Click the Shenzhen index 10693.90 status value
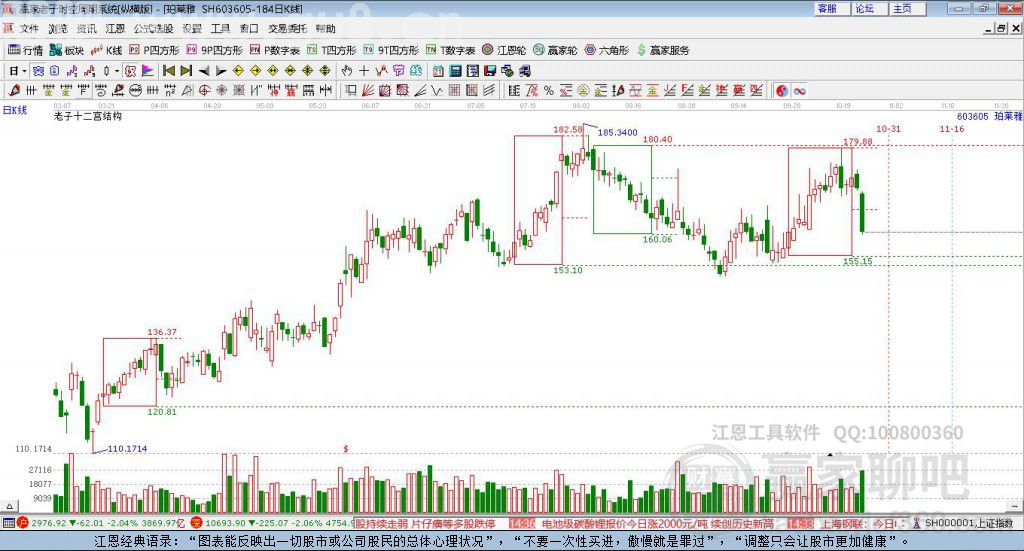This screenshot has width=1024, height=551. pyautogui.click(x=226, y=523)
